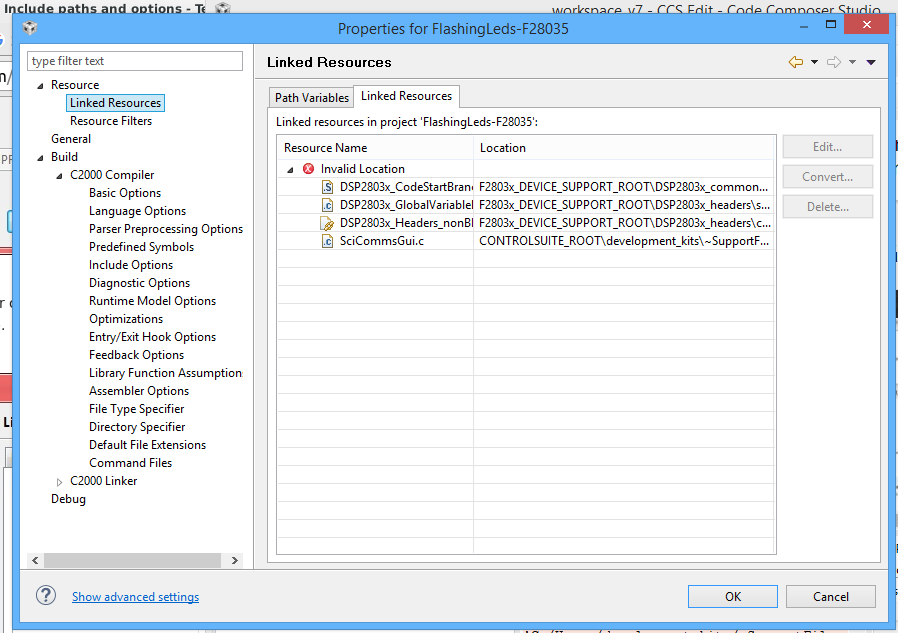The image size is (898, 633).
Task: Click the back navigation arrow icon
Action: tap(795, 62)
